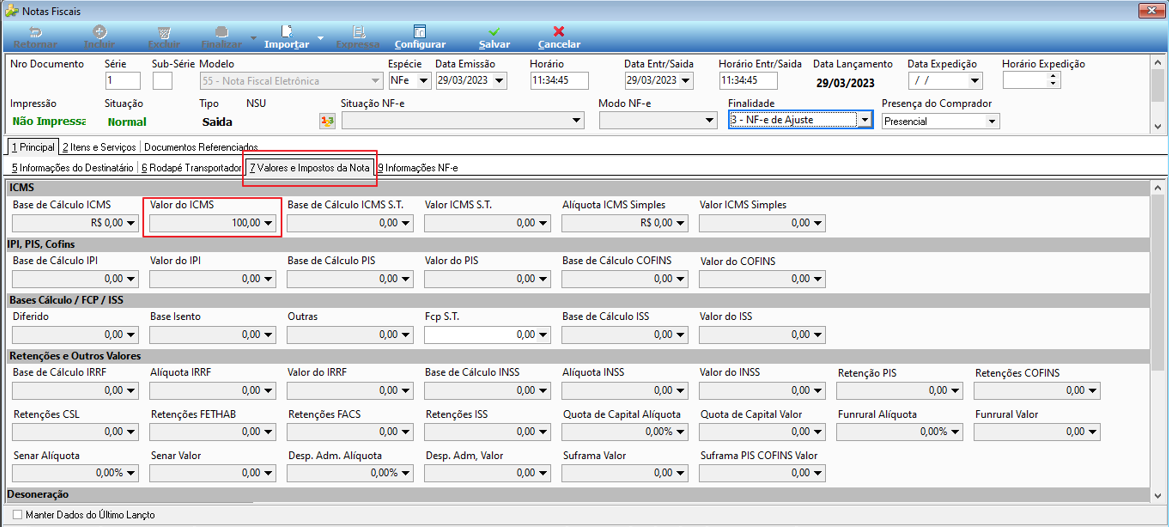Viewport: 1169px width, 527px height.
Task: Open Base de Cálculo ICMS calculator arrow
Action: (131, 222)
